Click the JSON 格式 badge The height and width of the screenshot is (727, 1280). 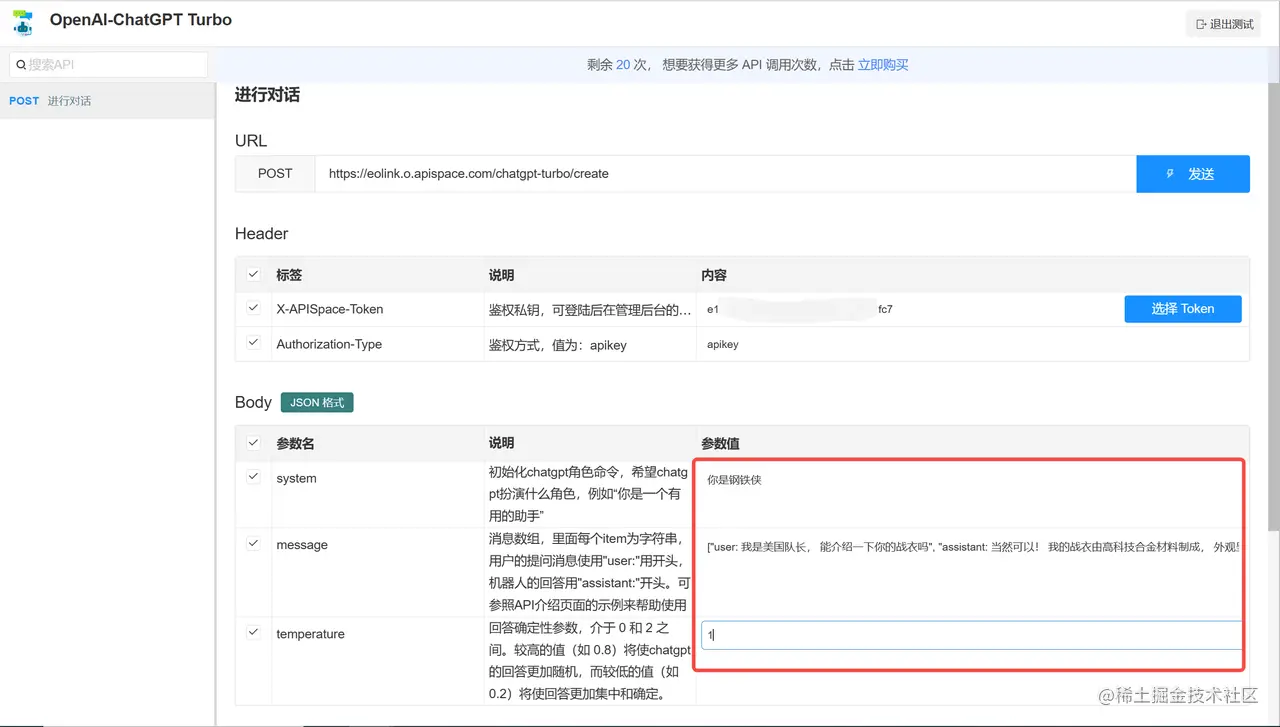click(317, 402)
